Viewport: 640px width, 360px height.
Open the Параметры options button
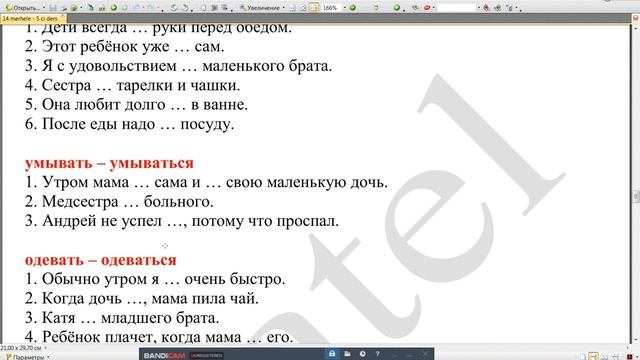28,357
